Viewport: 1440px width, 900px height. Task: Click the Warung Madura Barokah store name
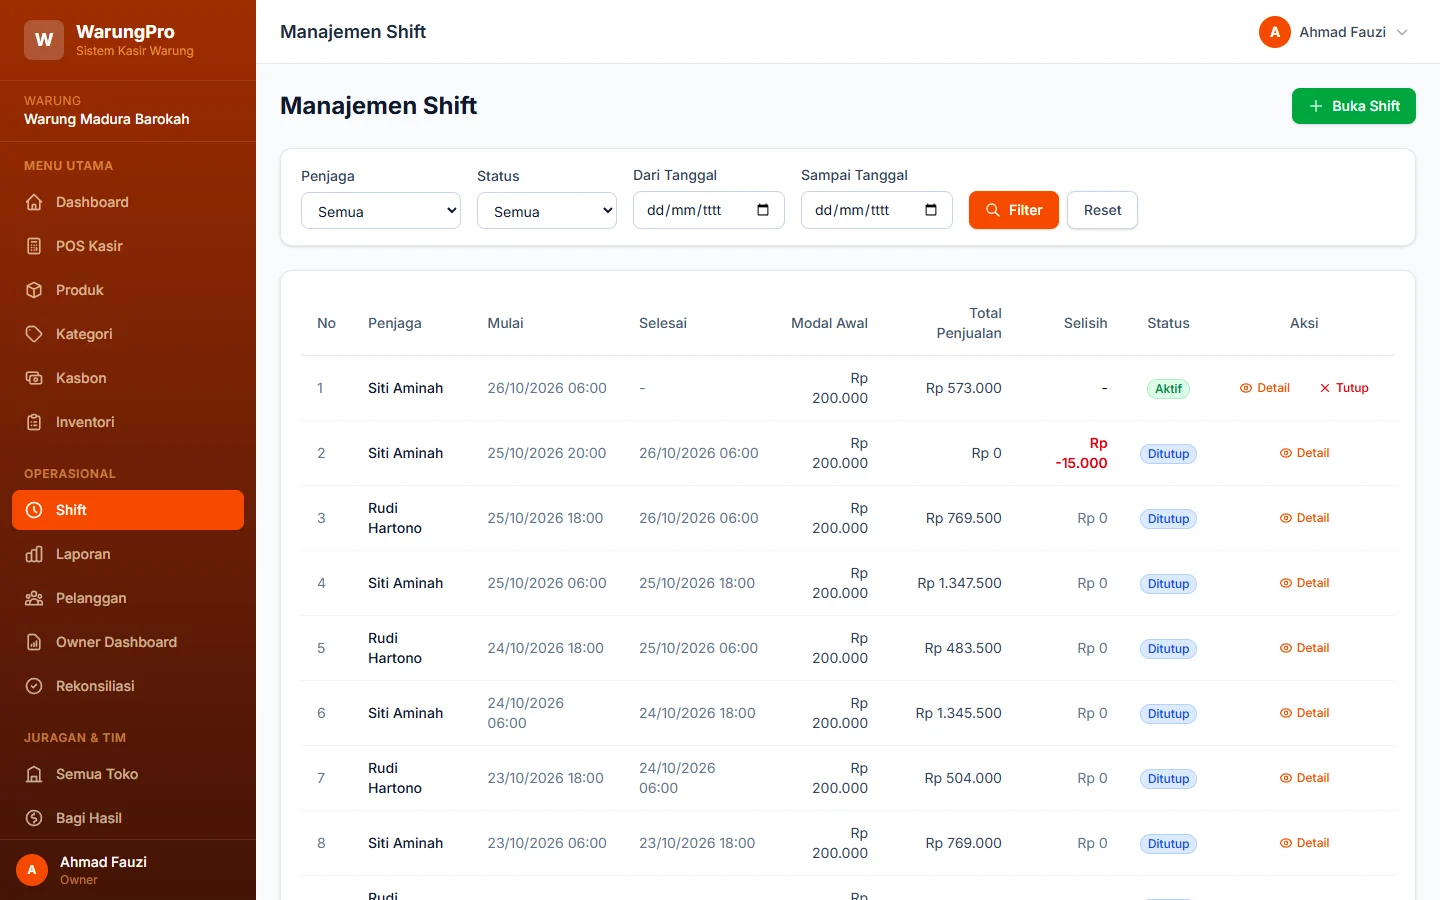(107, 119)
